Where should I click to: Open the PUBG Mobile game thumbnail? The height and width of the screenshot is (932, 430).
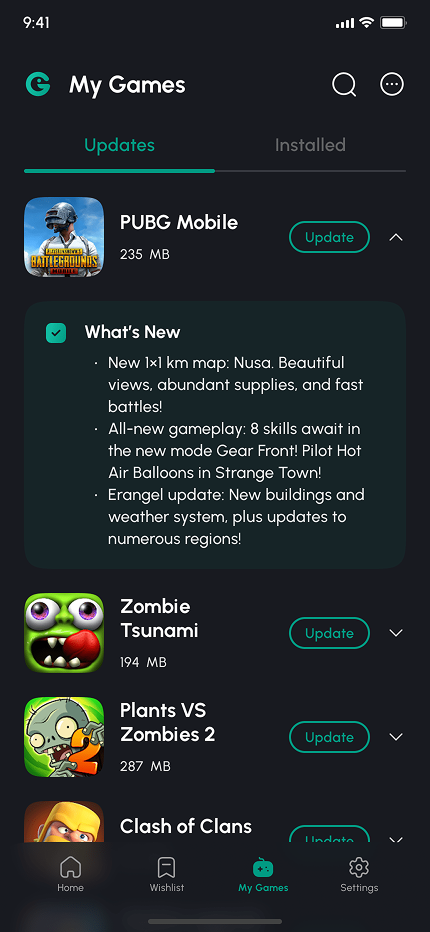(x=64, y=237)
